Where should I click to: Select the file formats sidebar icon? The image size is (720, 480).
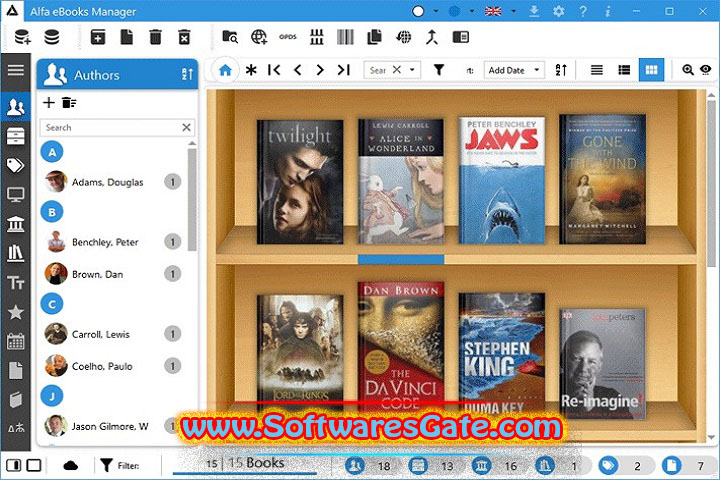click(x=16, y=370)
